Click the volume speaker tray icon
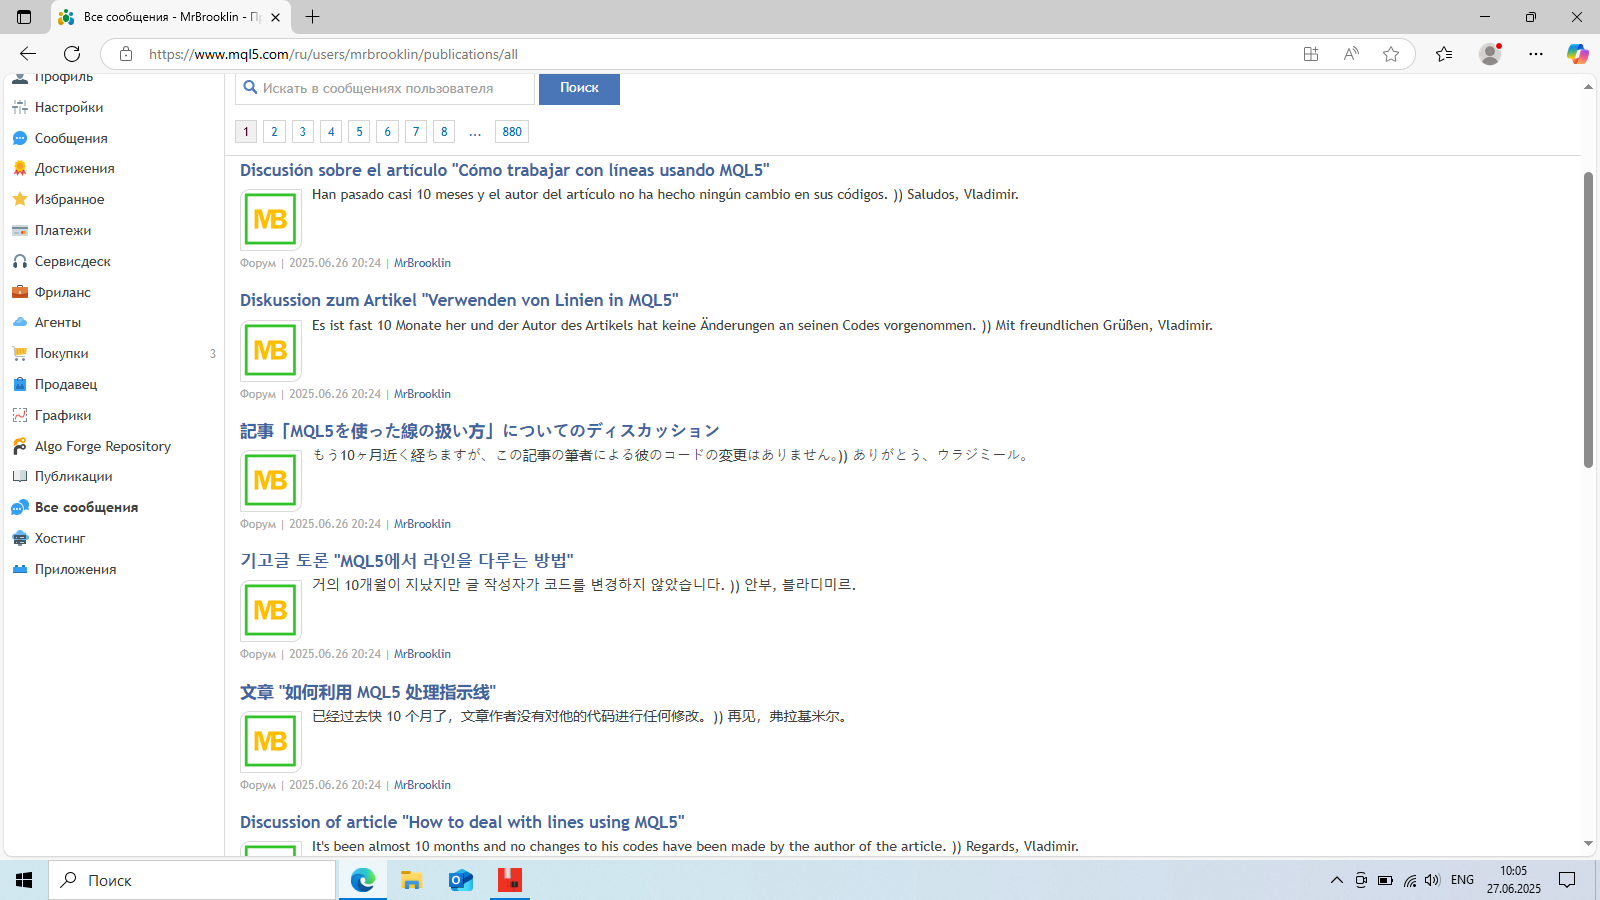The width and height of the screenshot is (1600, 900). click(1432, 880)
